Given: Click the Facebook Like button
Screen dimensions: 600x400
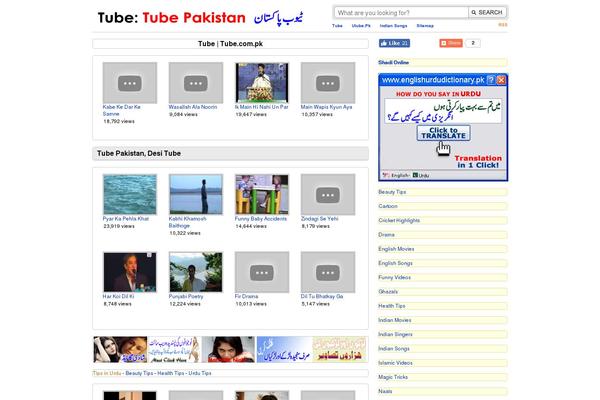Looking at the screenshot, I should tap(394, 43).
